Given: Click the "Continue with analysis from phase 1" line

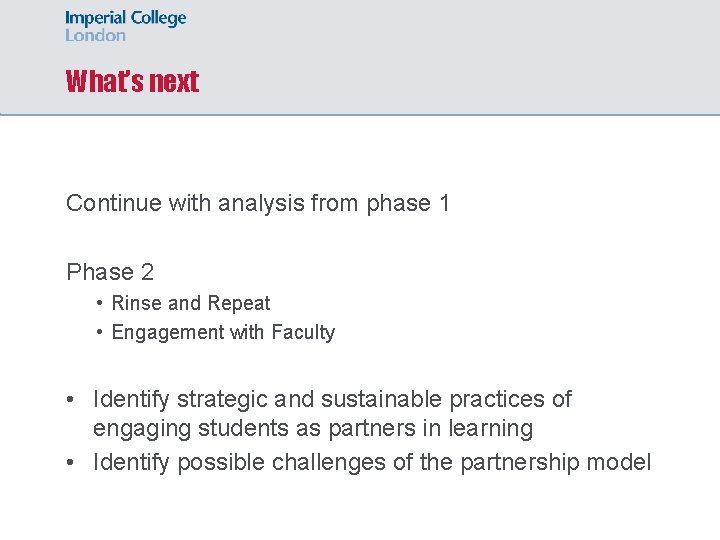Looking at the screenshot, I should point(258,204).
